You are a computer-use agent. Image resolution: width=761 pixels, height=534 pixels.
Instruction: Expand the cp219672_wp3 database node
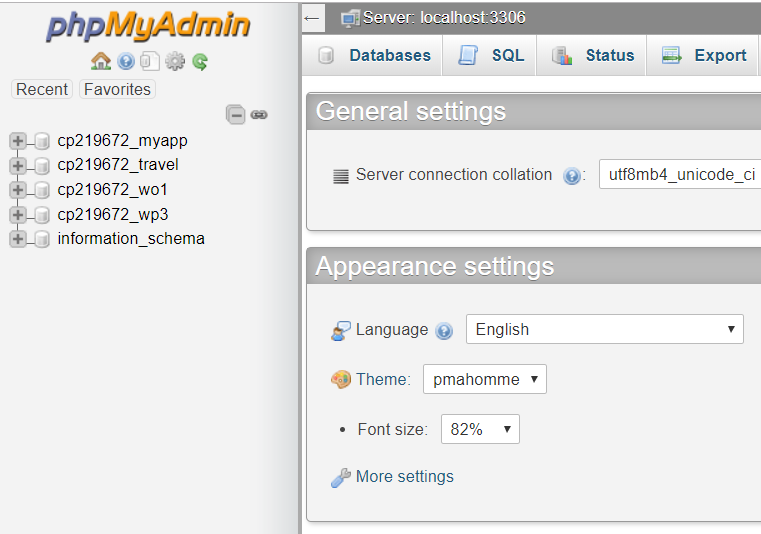coord(17,214)
